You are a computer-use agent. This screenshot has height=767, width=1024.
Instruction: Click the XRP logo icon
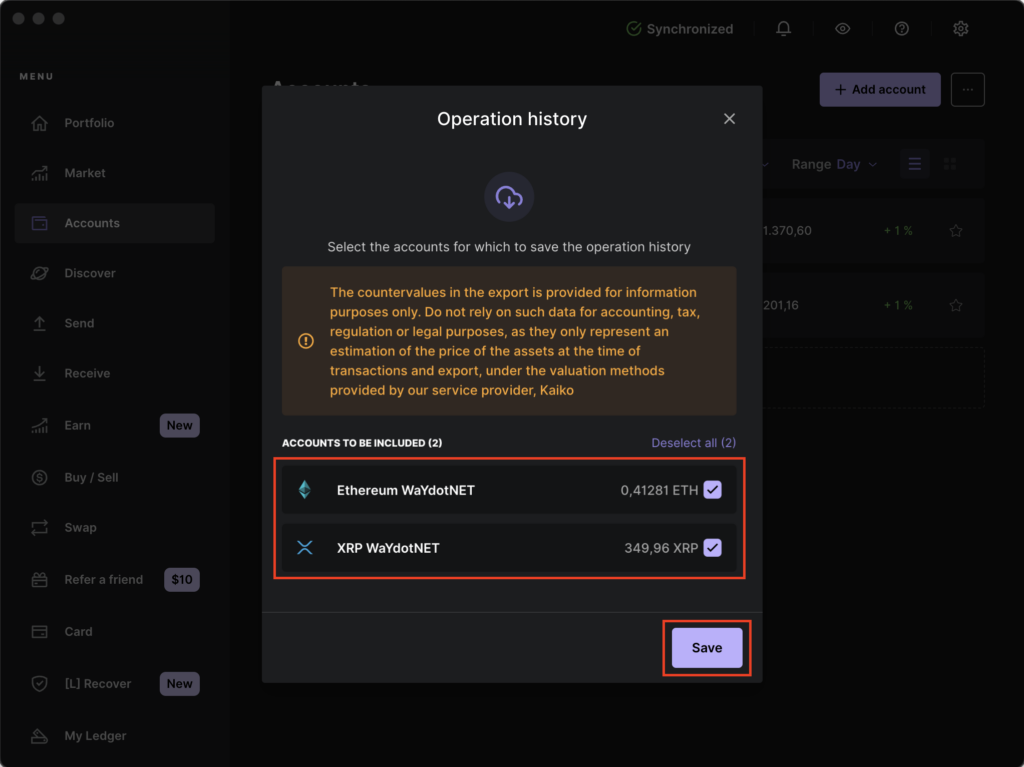pyautogui.click(x=305, y=548)
